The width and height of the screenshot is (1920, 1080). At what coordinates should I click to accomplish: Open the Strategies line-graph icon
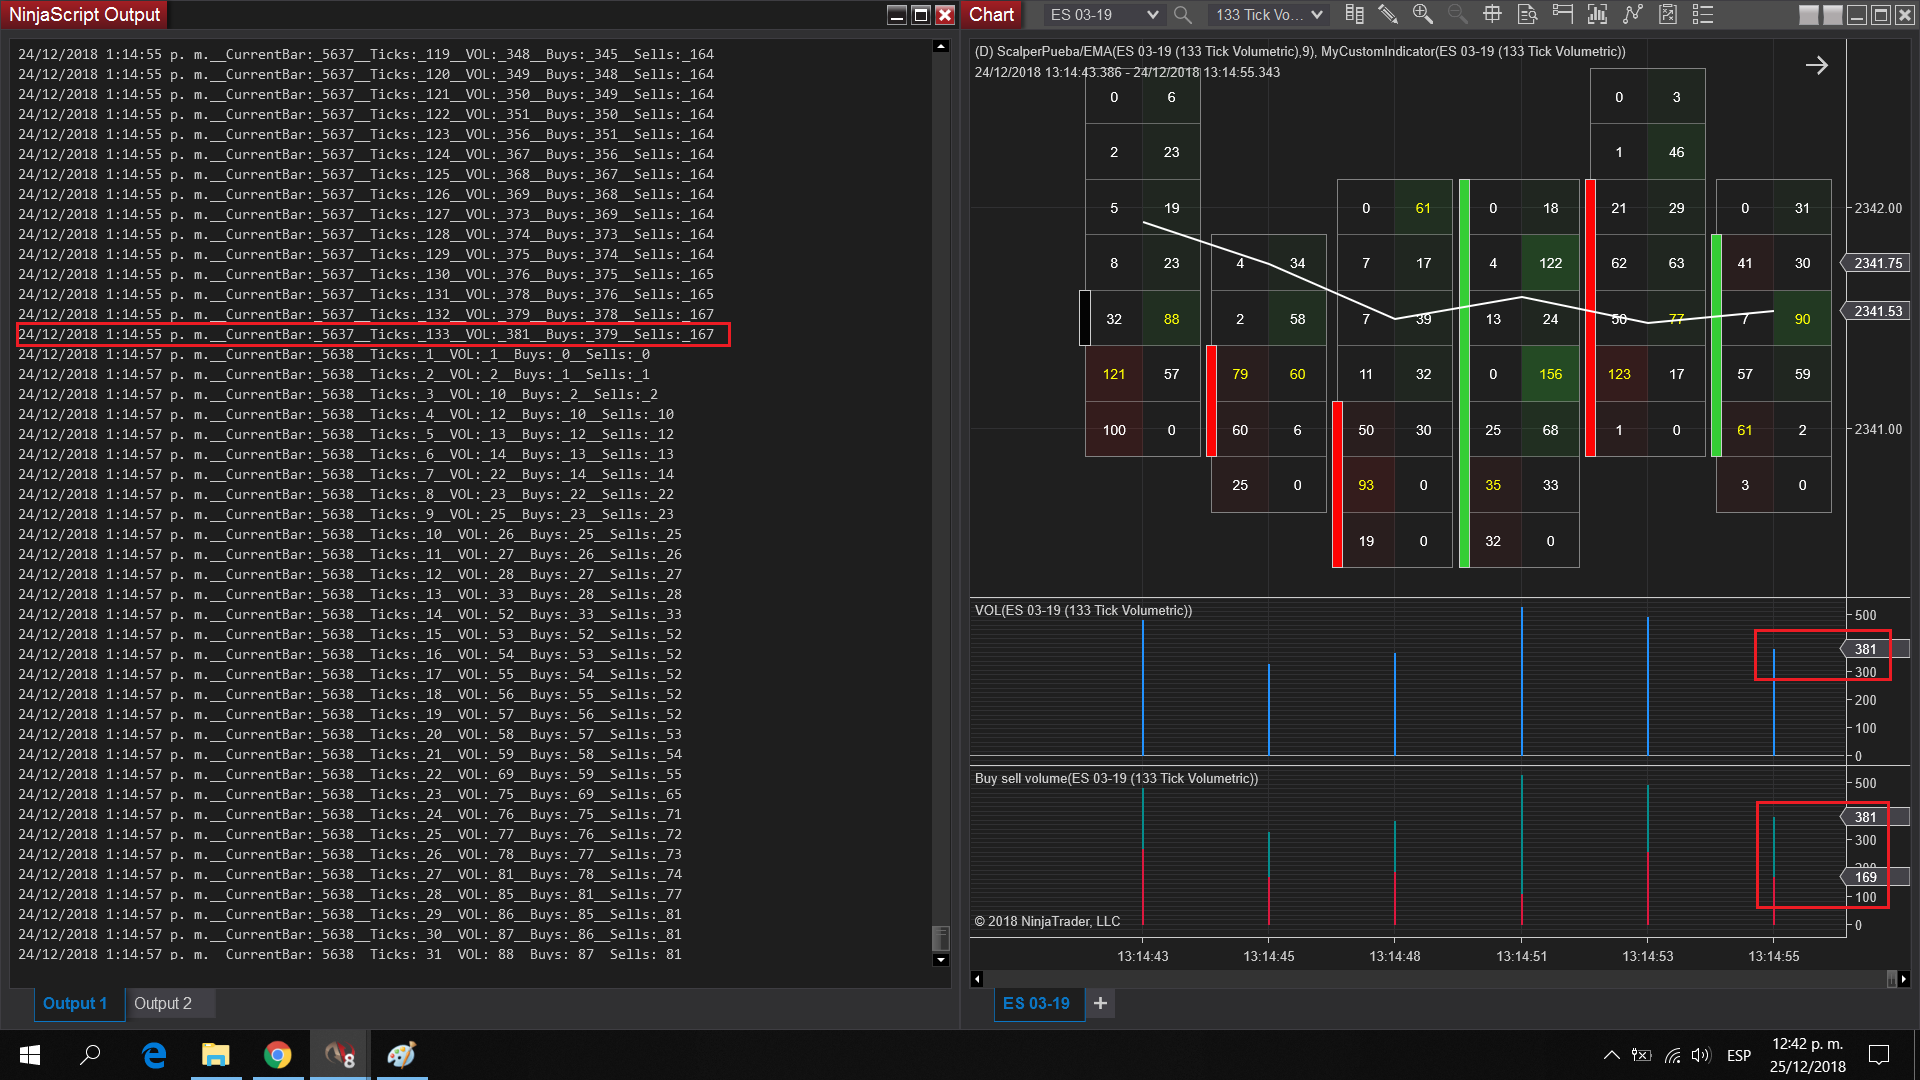1632,15
